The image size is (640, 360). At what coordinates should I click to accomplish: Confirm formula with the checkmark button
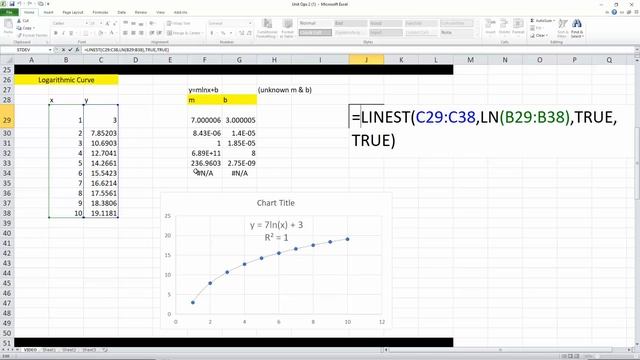coord(70,50)
